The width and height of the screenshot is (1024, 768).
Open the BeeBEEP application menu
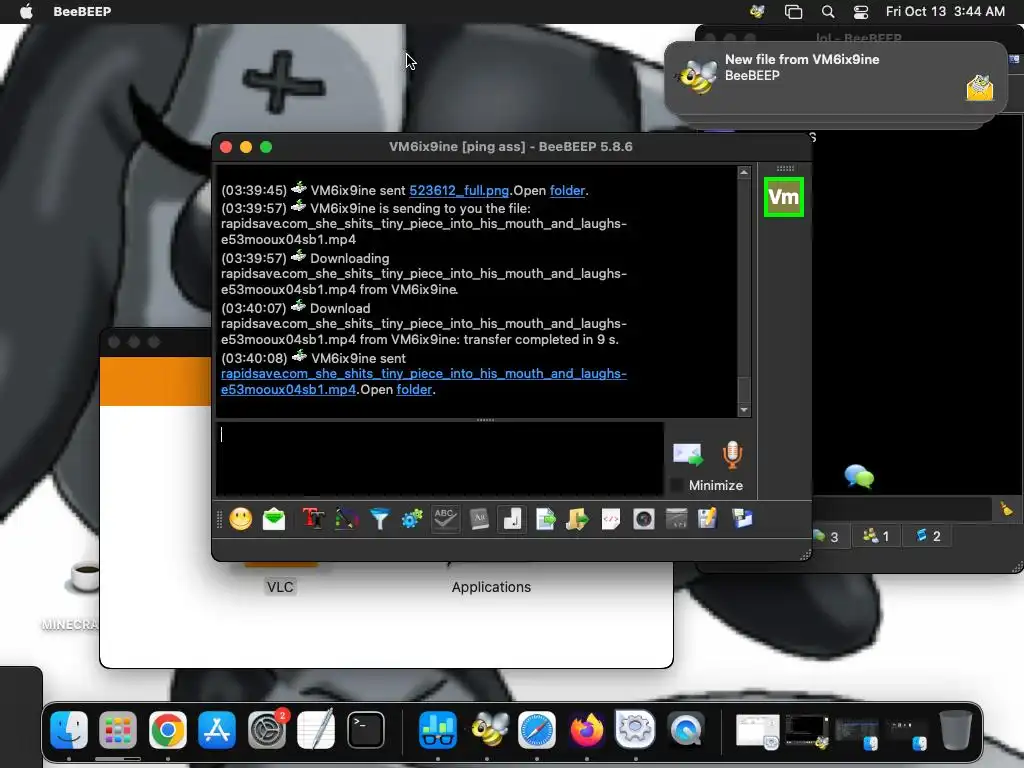click(82, 12)
